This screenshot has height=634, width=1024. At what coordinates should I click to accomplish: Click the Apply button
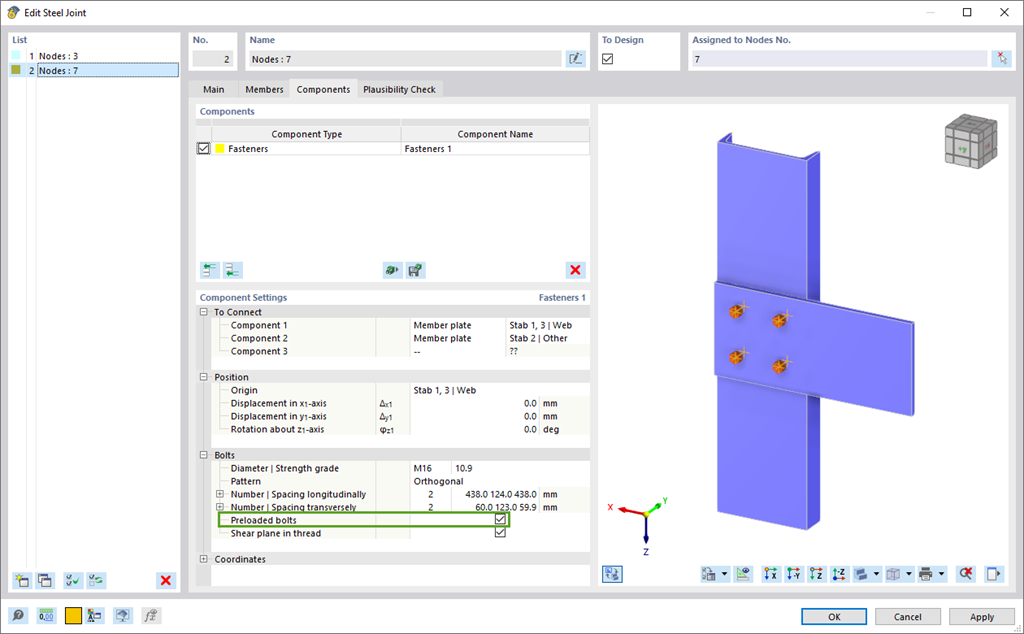[x=981, y=617]
